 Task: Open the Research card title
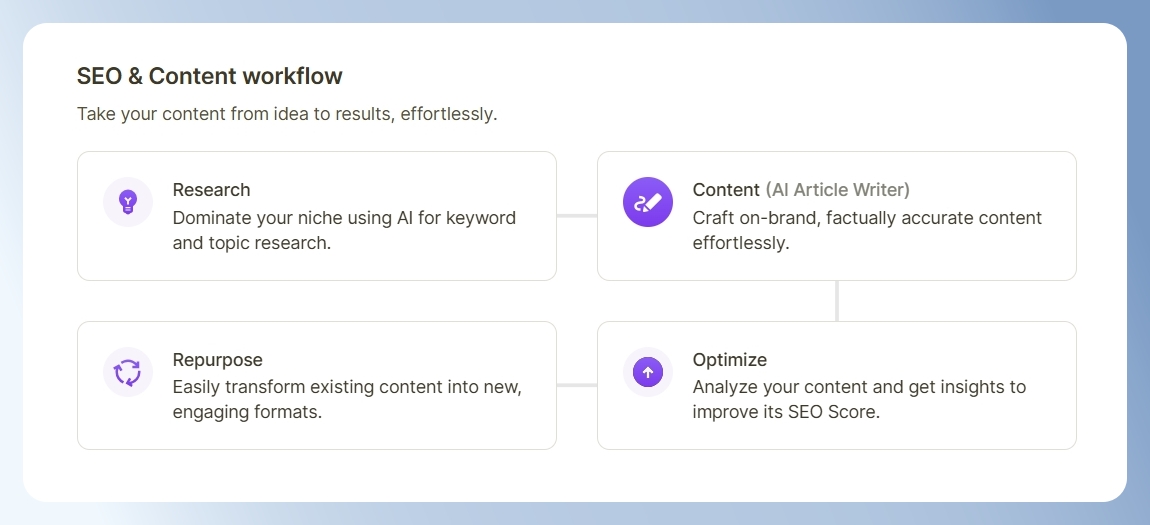click(x=211, y=190)
